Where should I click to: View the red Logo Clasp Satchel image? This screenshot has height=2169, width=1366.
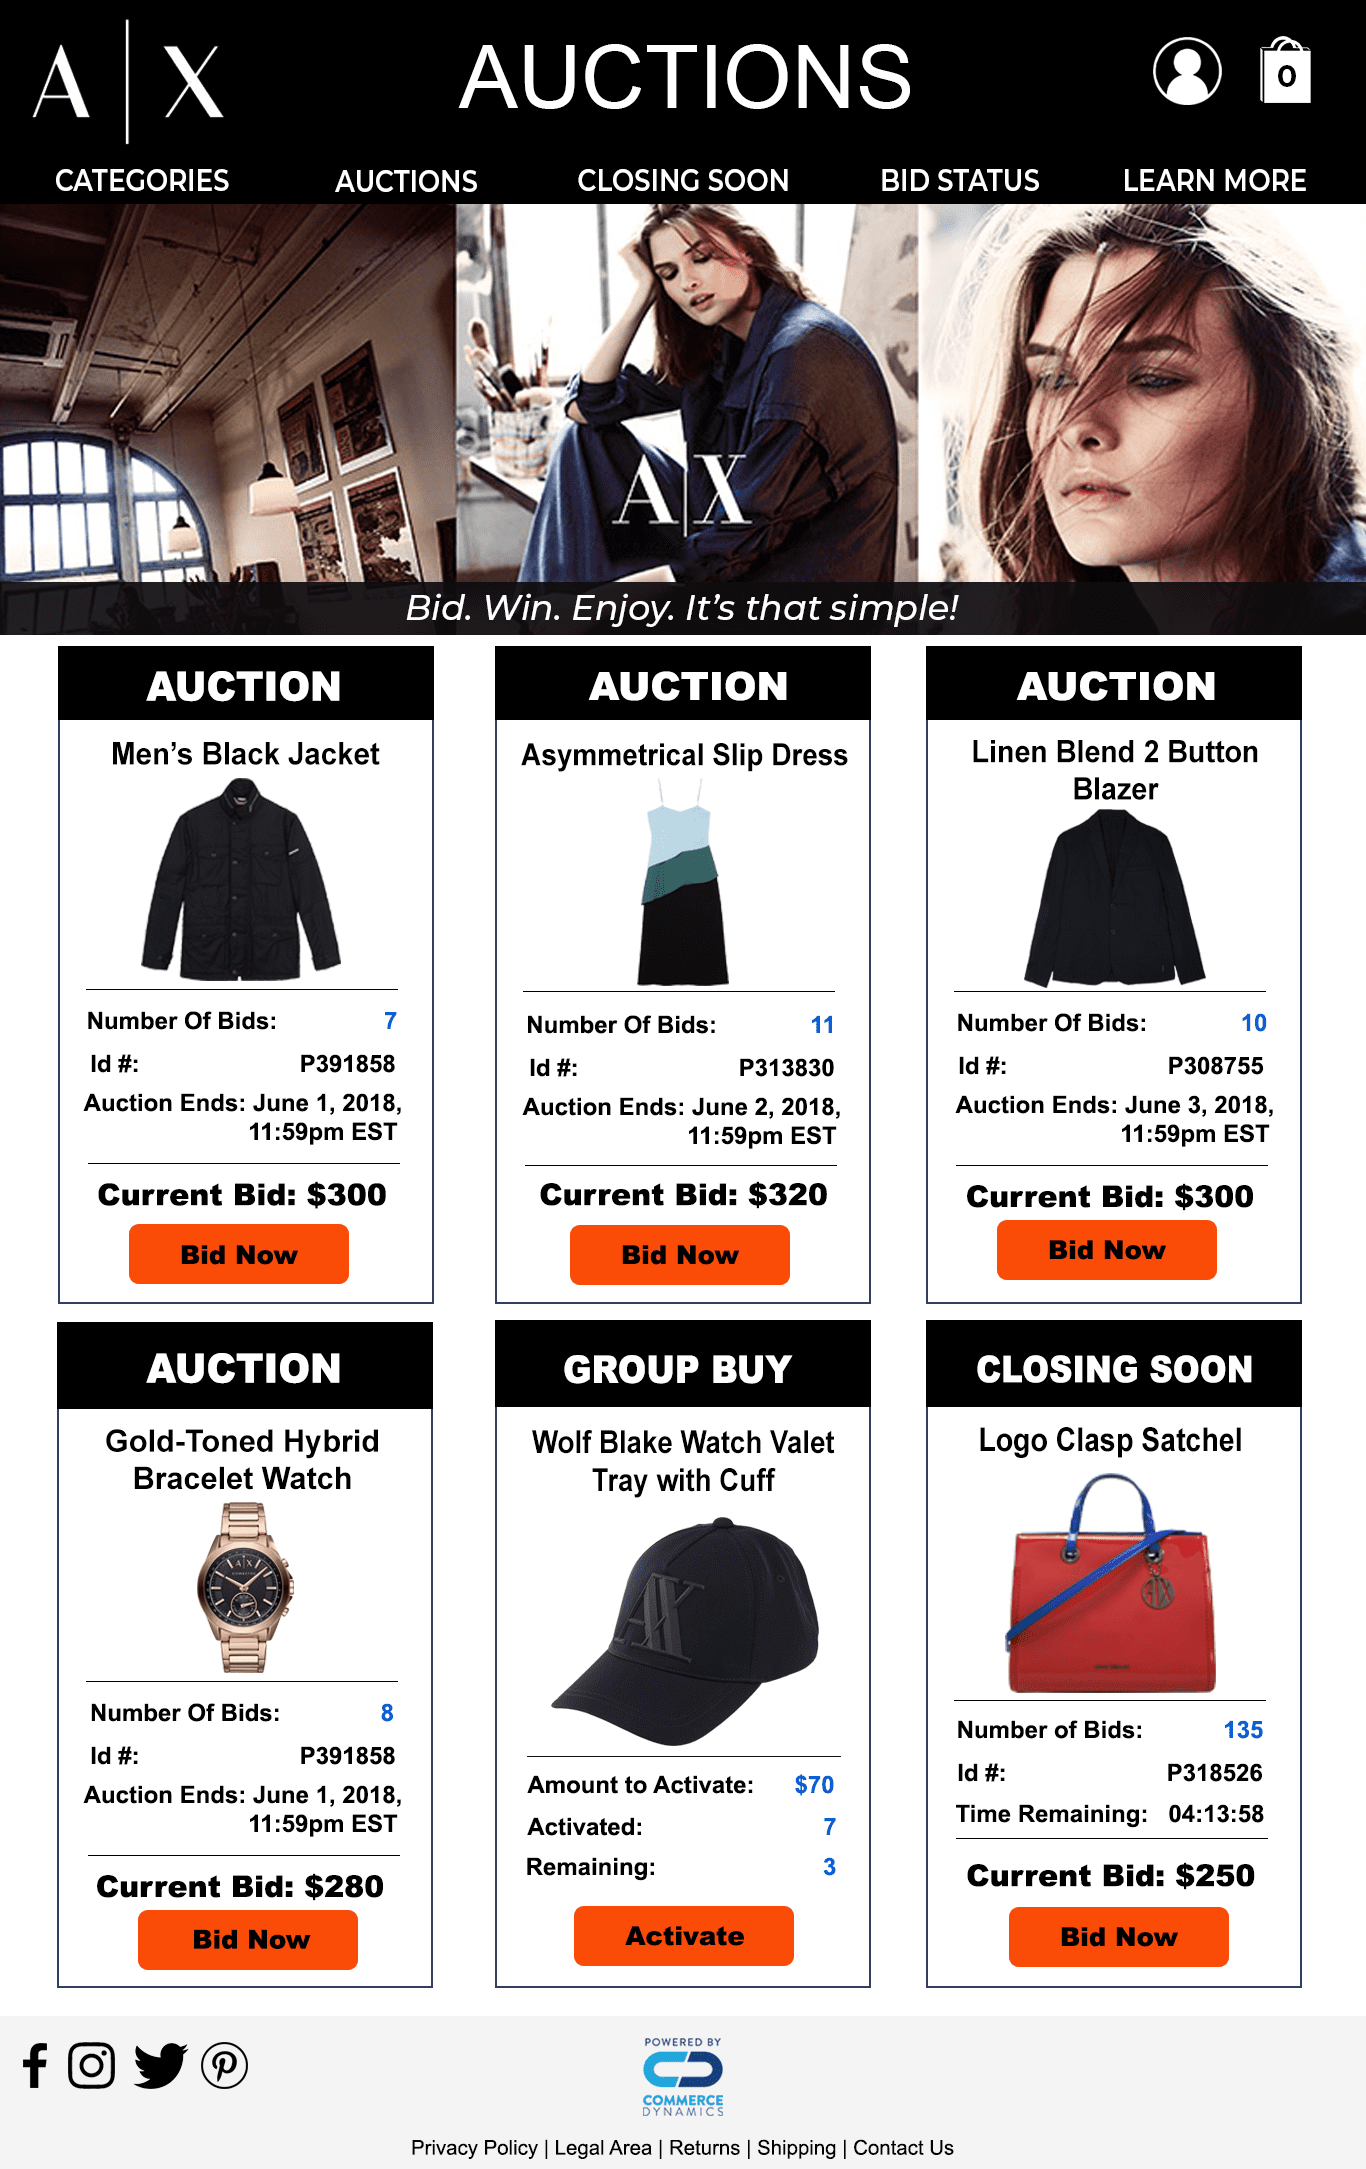1110,1584
